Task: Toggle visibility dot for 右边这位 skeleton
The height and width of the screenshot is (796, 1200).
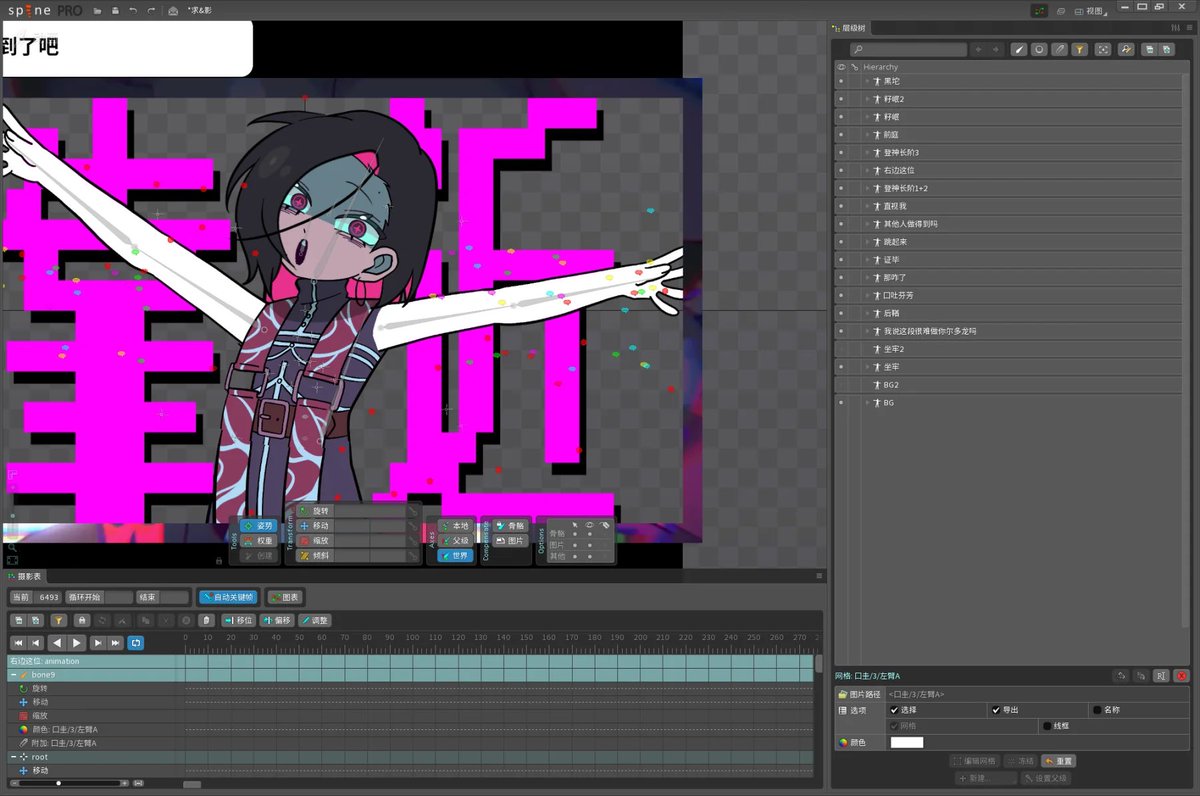Action: coord(841,171)
